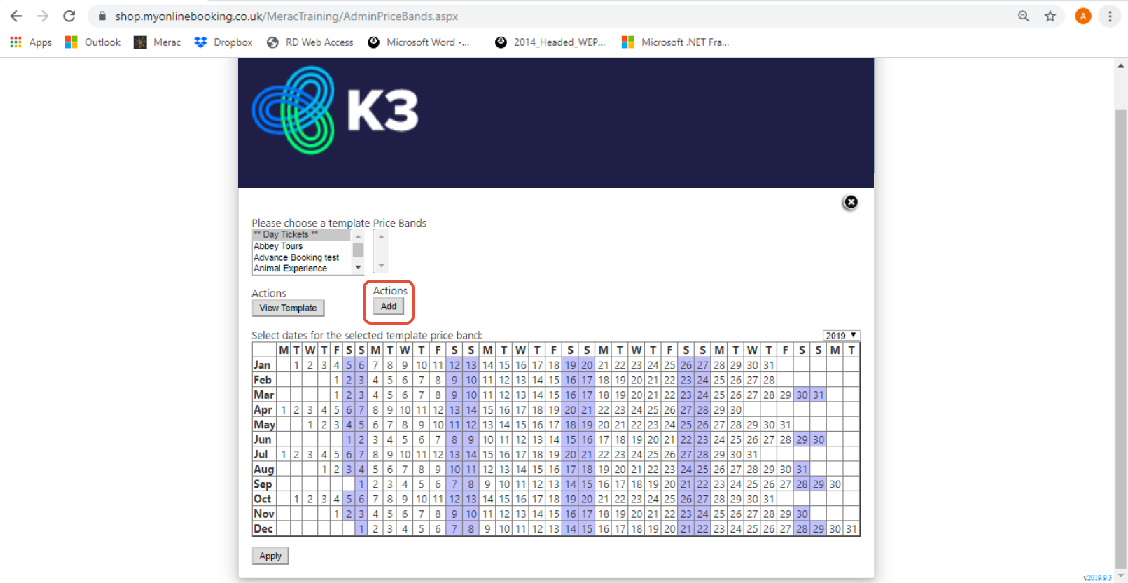The image size is (1128, 583).
Task: Go back with browser back arrow
Action: point(17,16)
